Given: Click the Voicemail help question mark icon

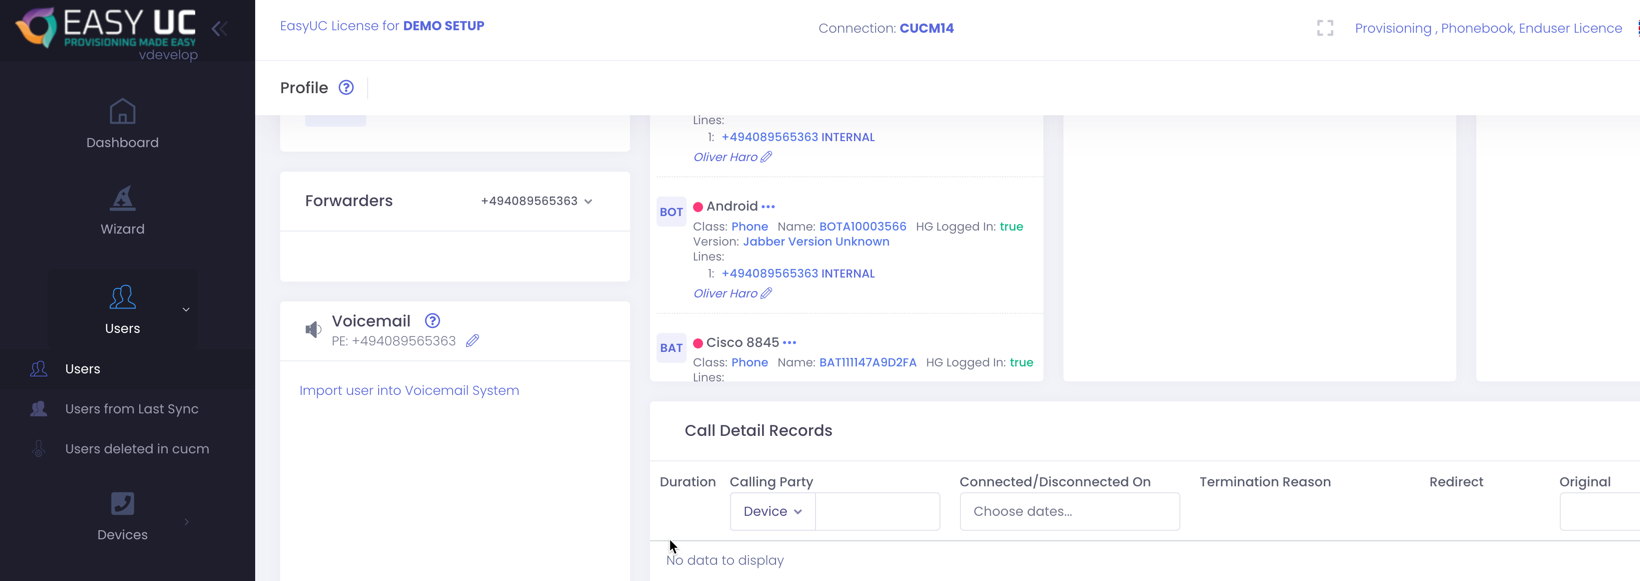Looking at the screenshot, I should (432, 321).
